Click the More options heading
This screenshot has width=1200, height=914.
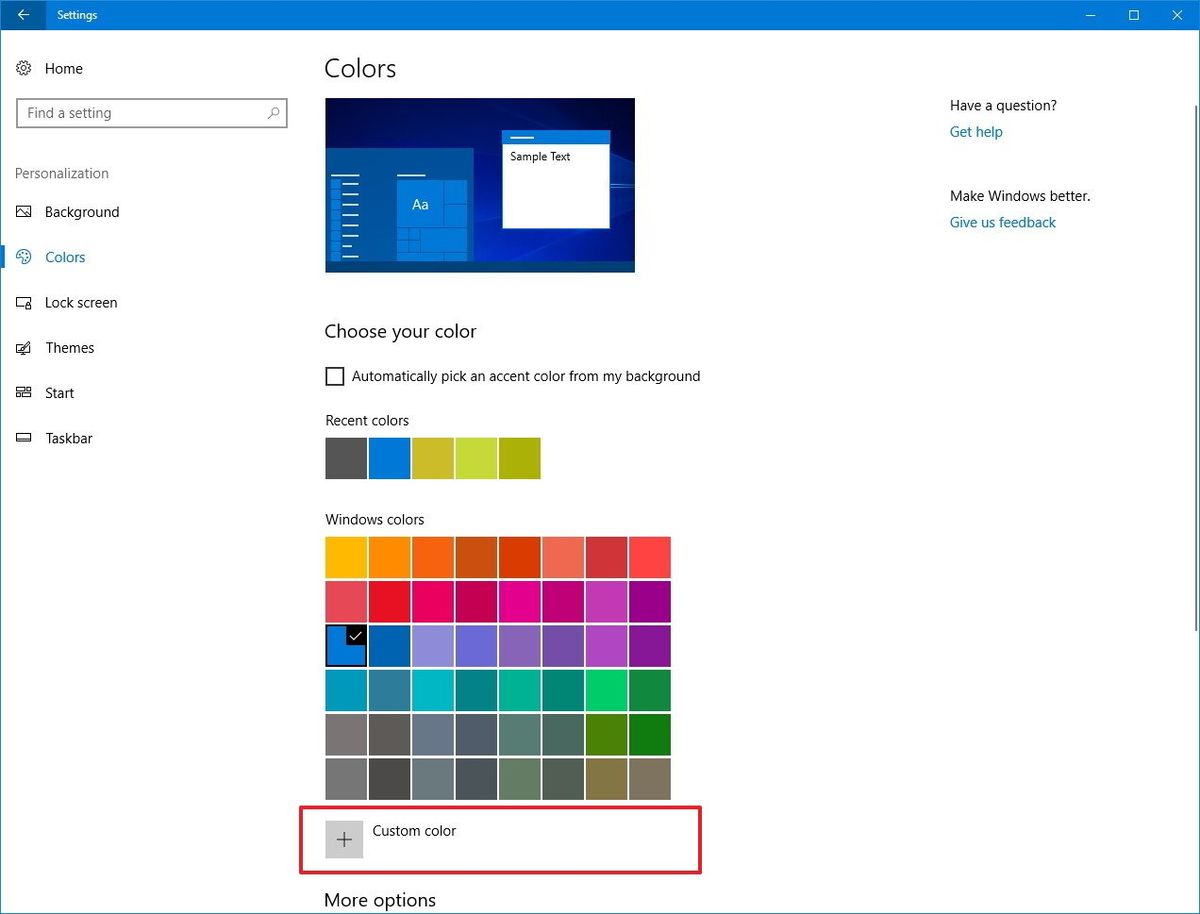coord(380,900)
